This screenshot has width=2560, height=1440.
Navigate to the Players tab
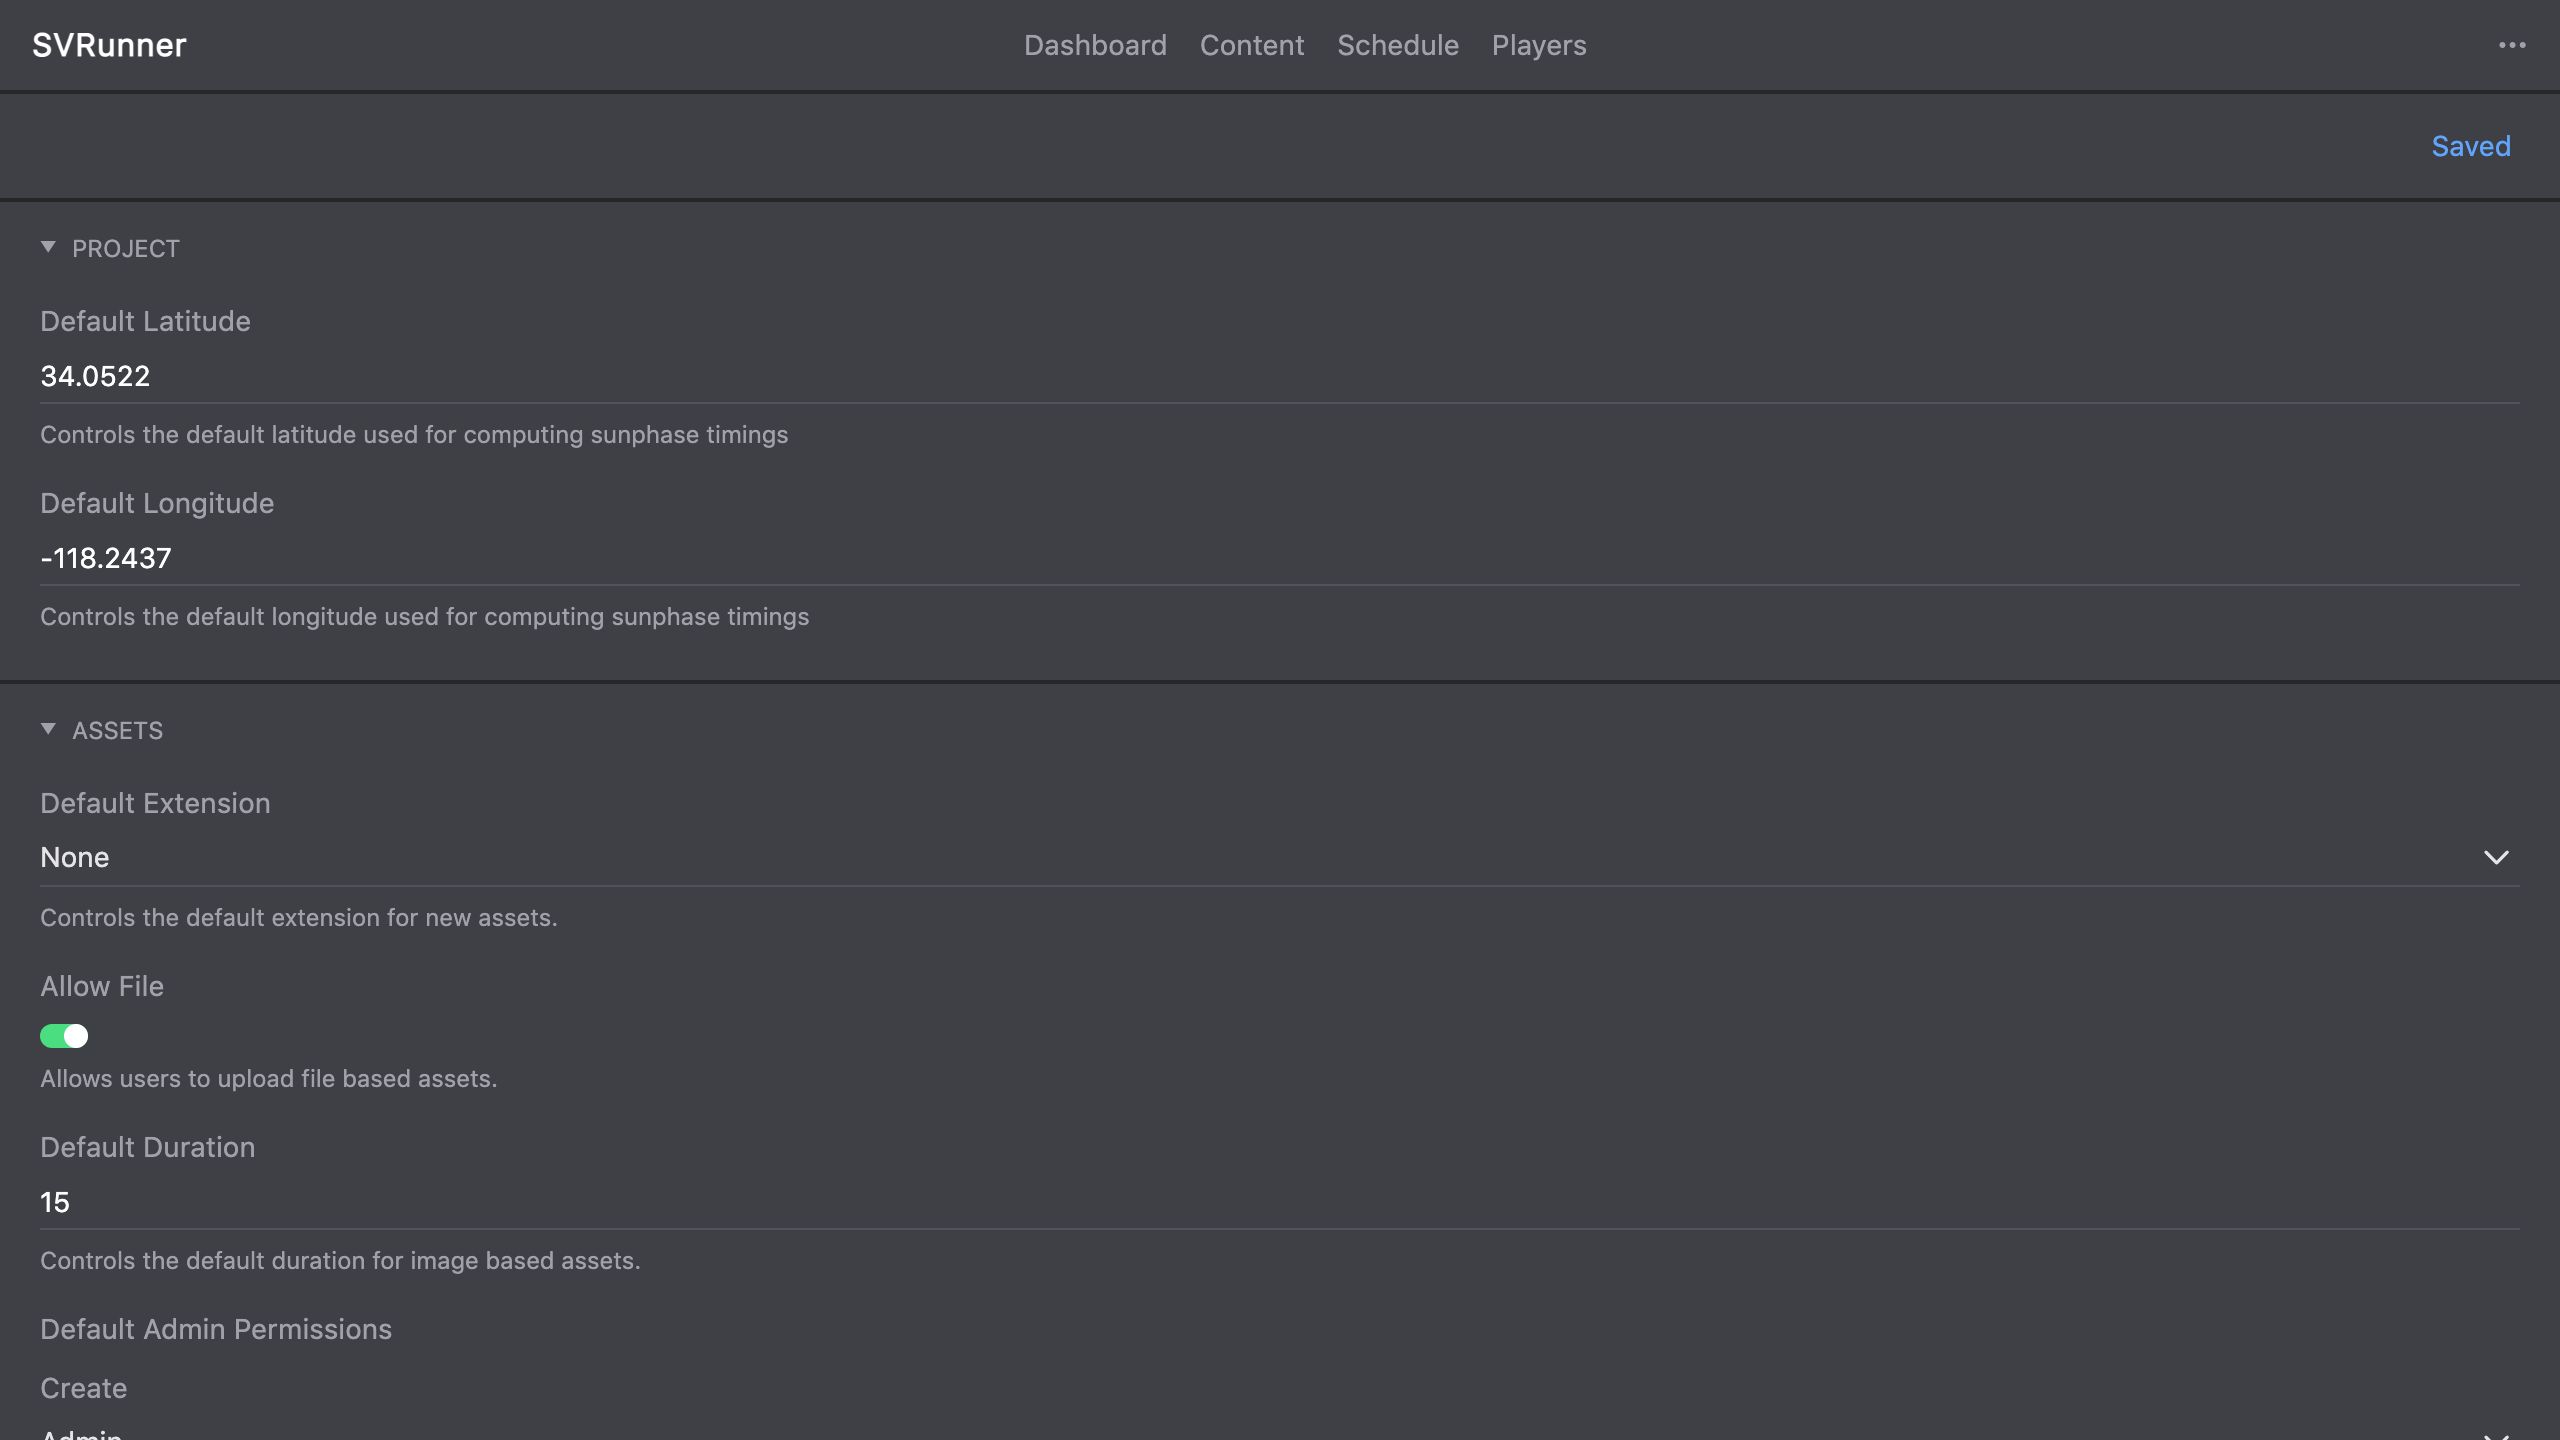1538,45
